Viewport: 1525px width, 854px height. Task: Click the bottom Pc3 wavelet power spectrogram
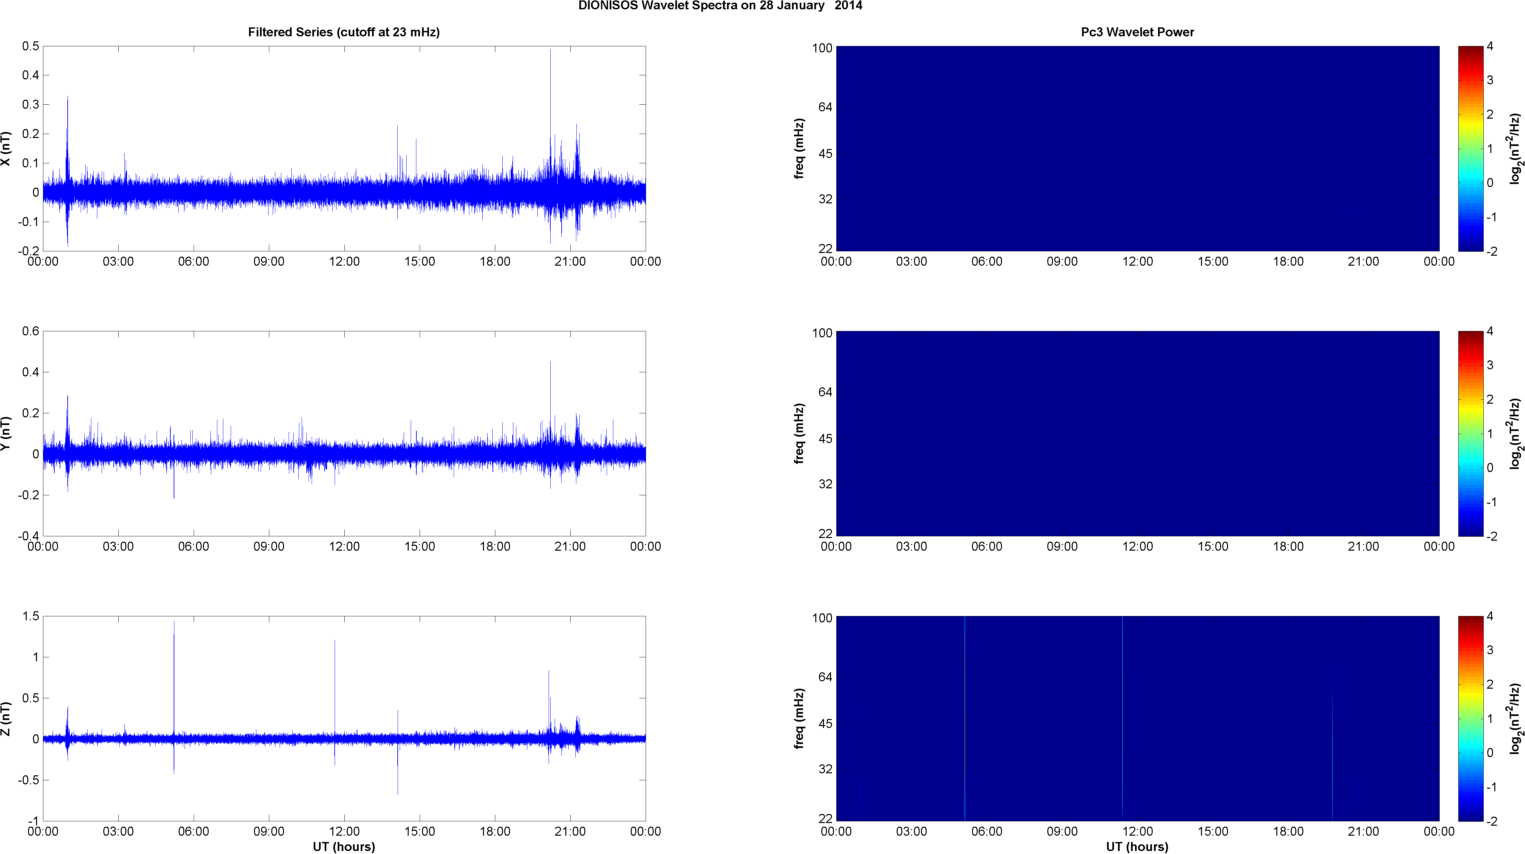tap(1137, 719)
